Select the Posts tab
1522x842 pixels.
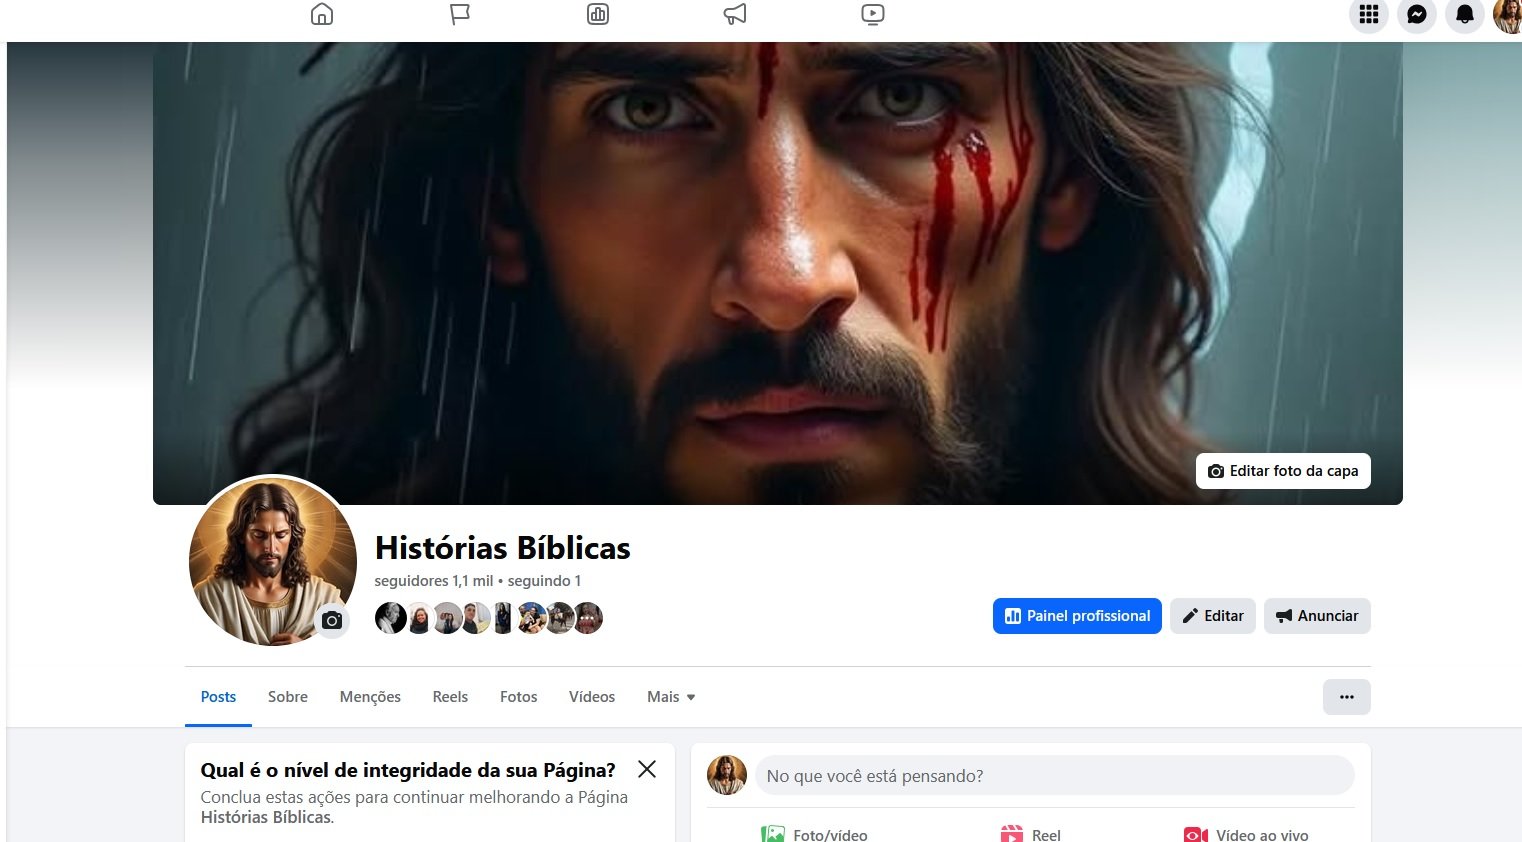218,697
